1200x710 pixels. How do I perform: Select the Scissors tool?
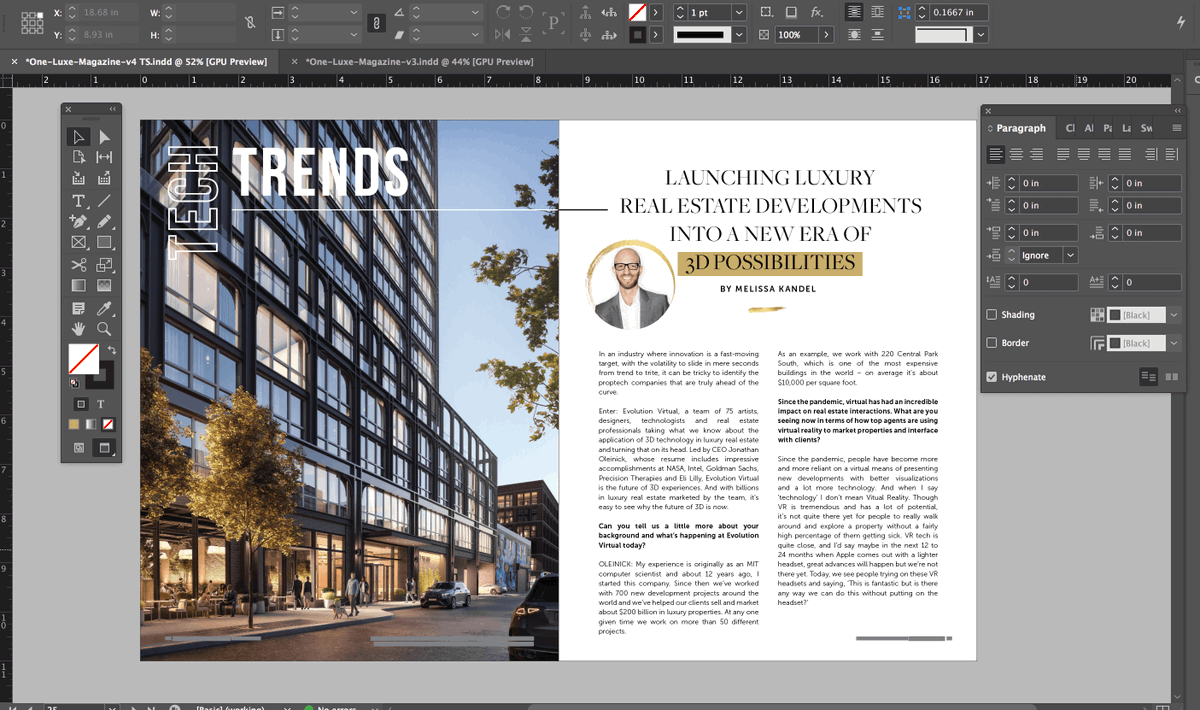tap(79, 265)
